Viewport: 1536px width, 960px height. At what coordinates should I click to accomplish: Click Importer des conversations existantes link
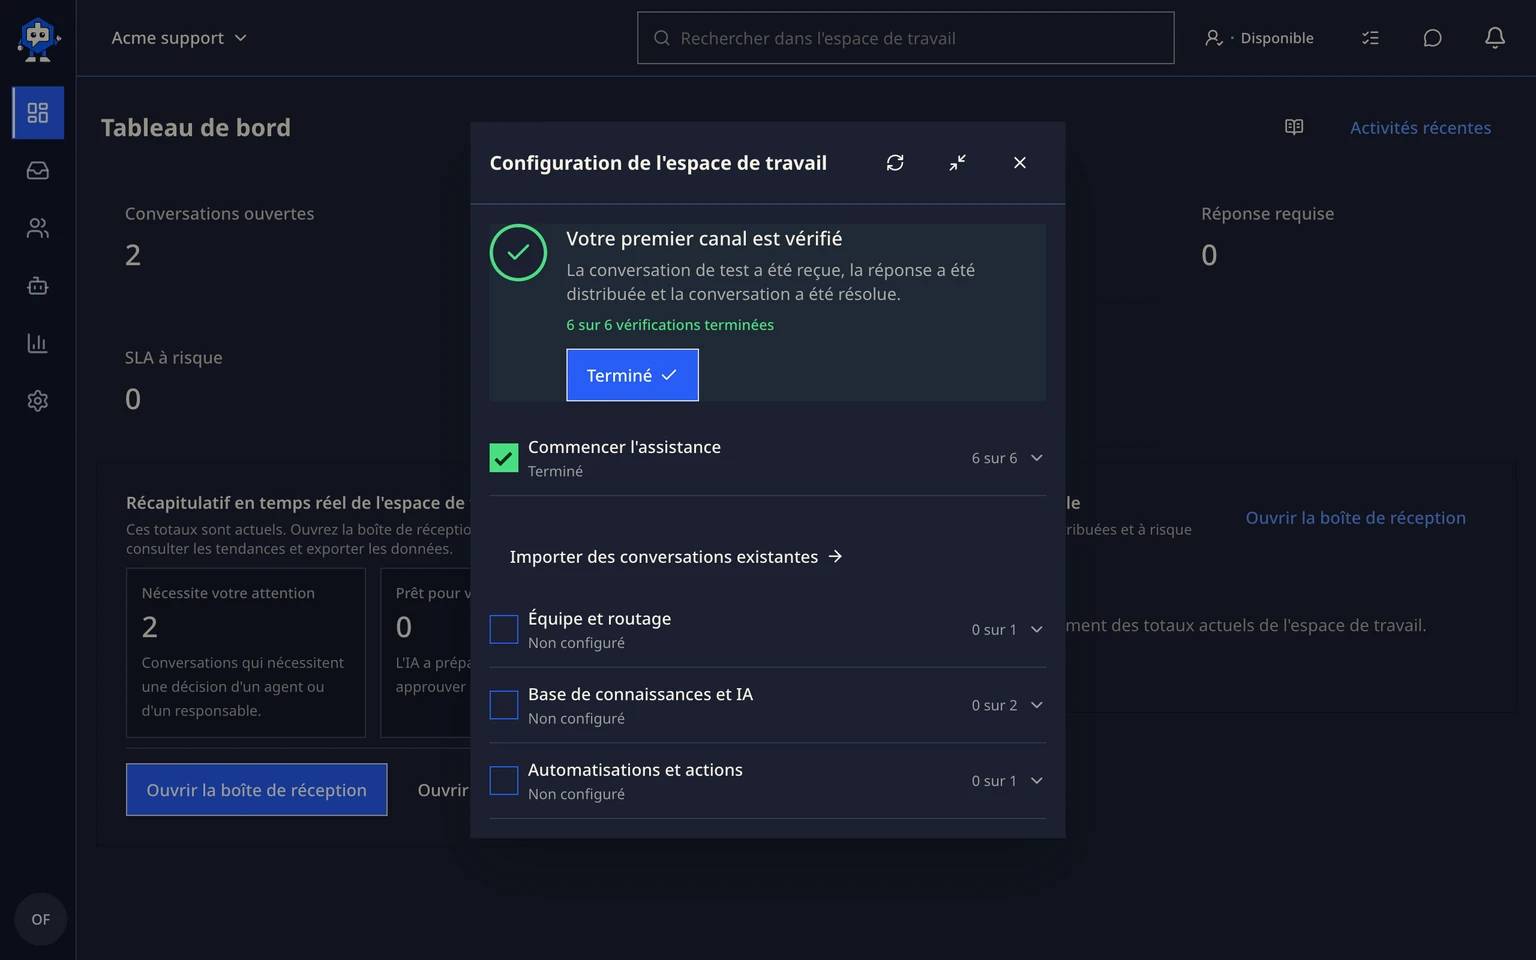tap(676, 557)
